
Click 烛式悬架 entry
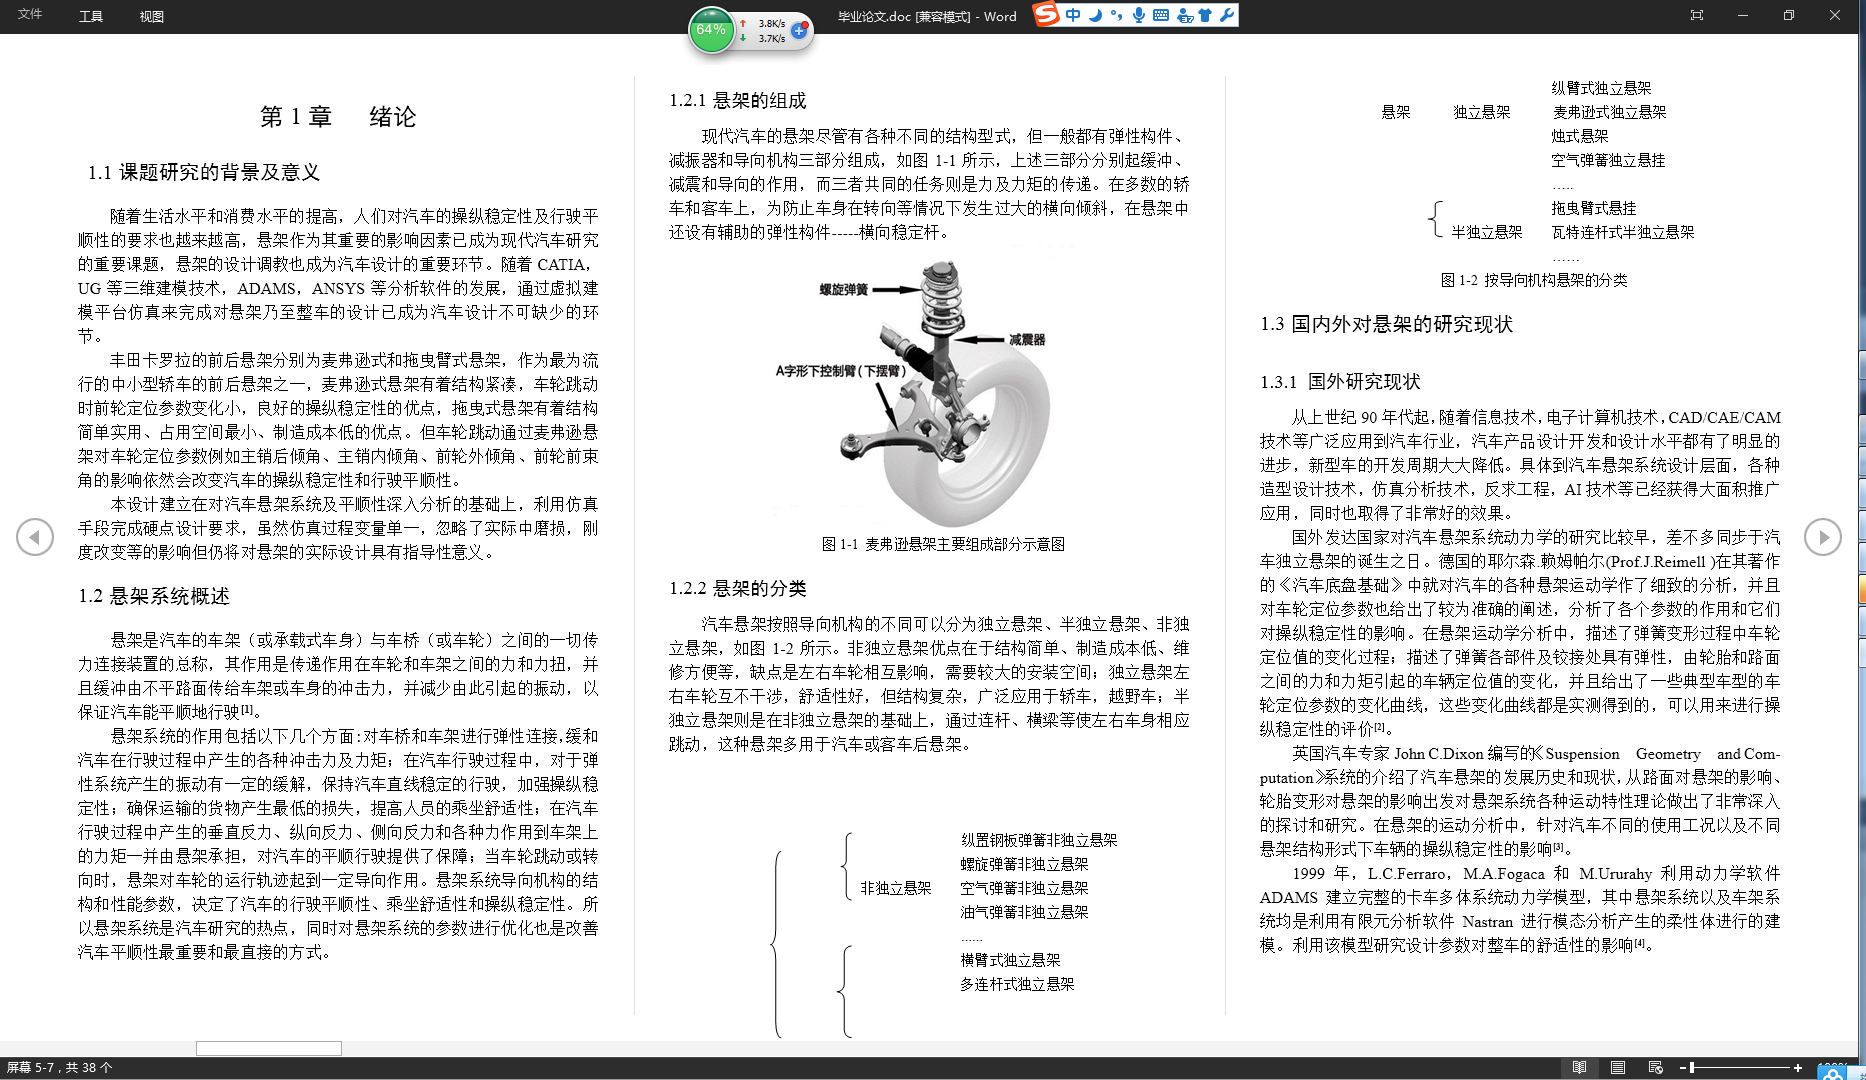[x=1580, y=136]
